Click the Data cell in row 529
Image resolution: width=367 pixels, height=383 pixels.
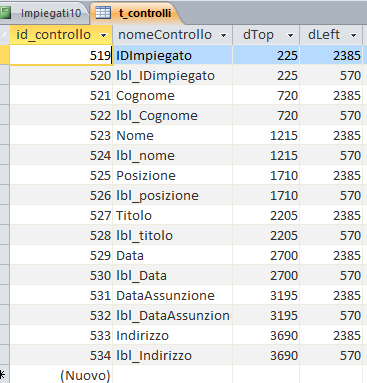pos(173,255)
